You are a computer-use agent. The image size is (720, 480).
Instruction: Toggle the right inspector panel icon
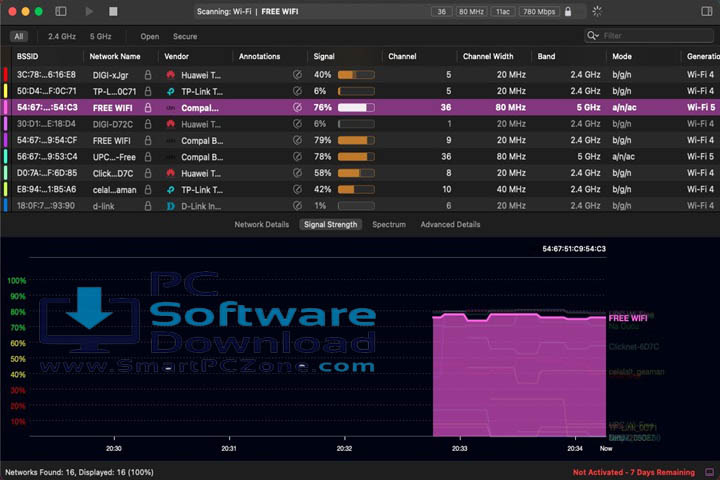pos(707,11)
